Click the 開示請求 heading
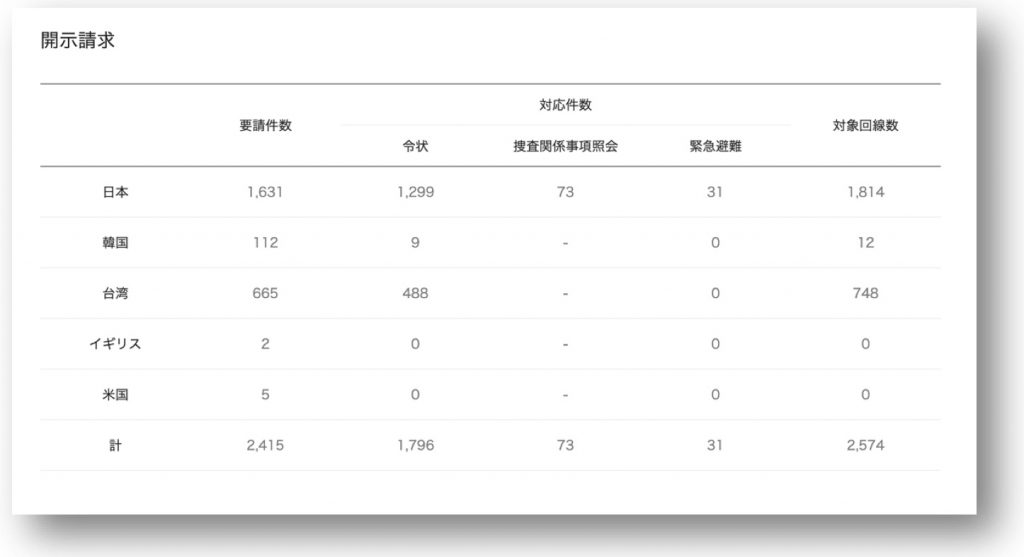Image resolution: width=1024 pixels, height=557 pixels. pos(78,40)
